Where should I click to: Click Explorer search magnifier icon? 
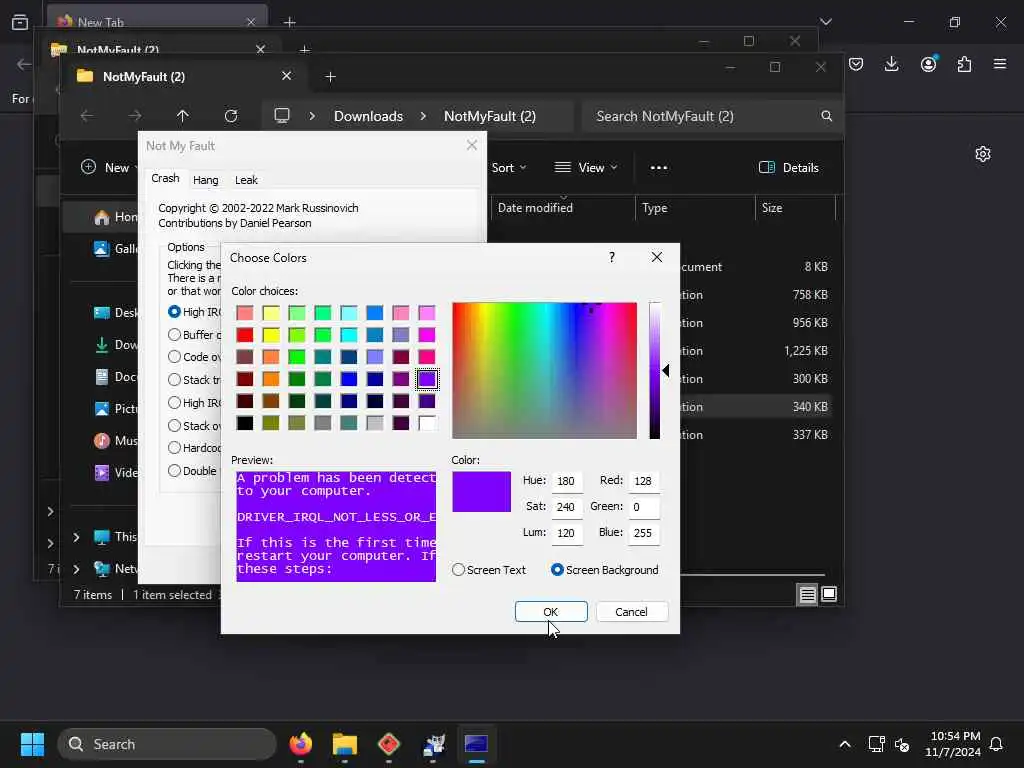click(826, 116)
